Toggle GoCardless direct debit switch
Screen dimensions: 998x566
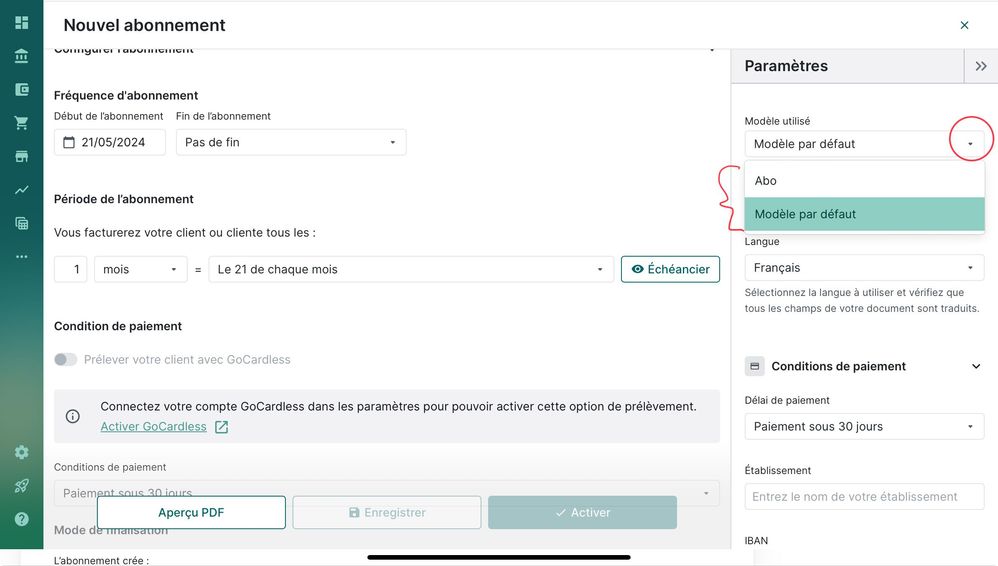click(66, 359)
